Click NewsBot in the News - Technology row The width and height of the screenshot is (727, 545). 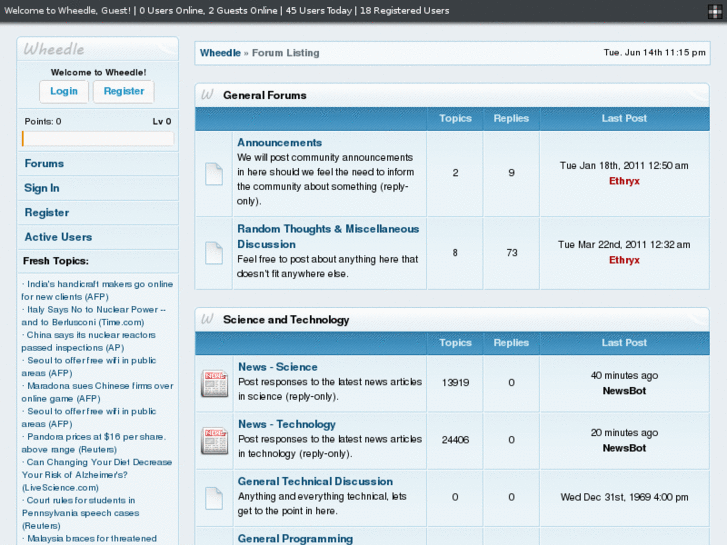624,448
